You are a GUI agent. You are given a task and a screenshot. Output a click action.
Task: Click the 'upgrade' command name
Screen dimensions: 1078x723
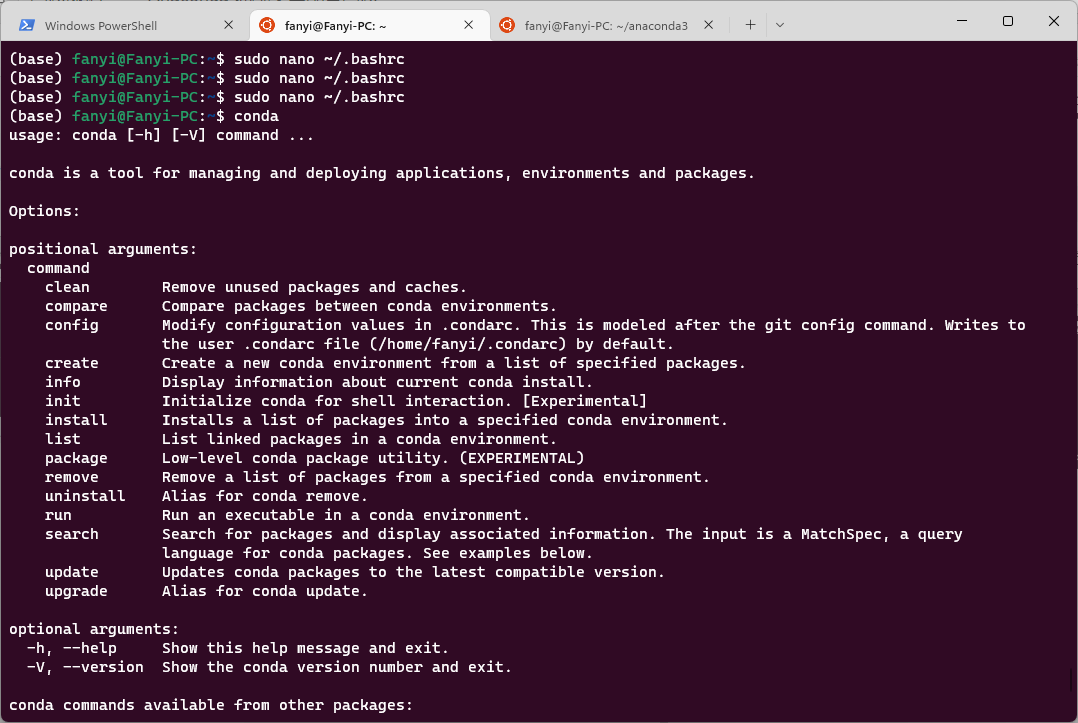(x=76, y=592)
